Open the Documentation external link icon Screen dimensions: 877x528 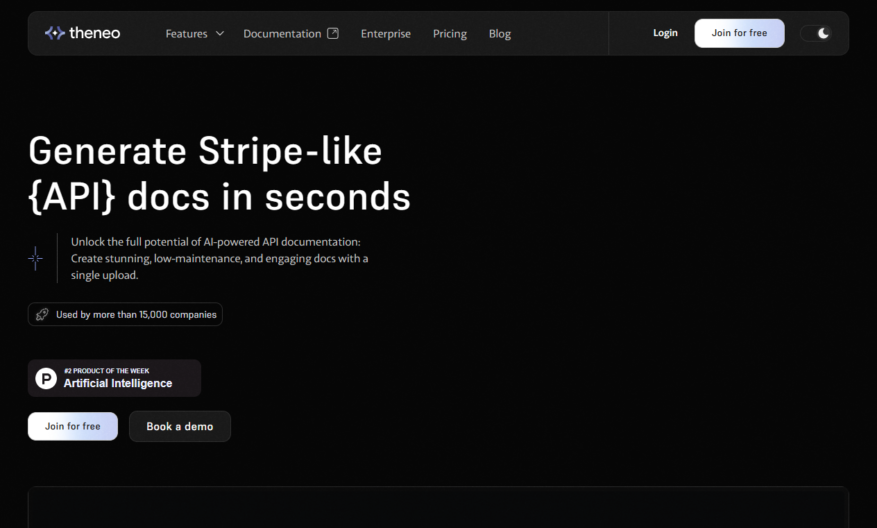click(333, 34)
